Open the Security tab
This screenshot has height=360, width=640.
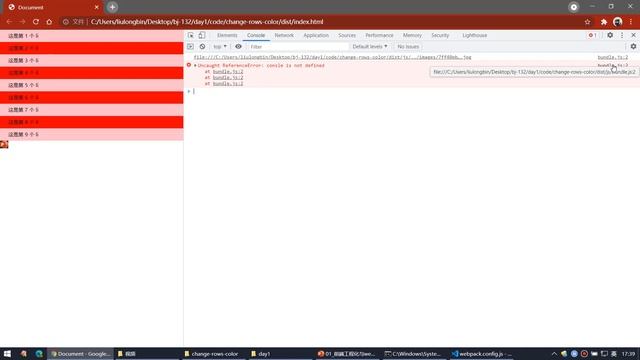pos(440,36)
